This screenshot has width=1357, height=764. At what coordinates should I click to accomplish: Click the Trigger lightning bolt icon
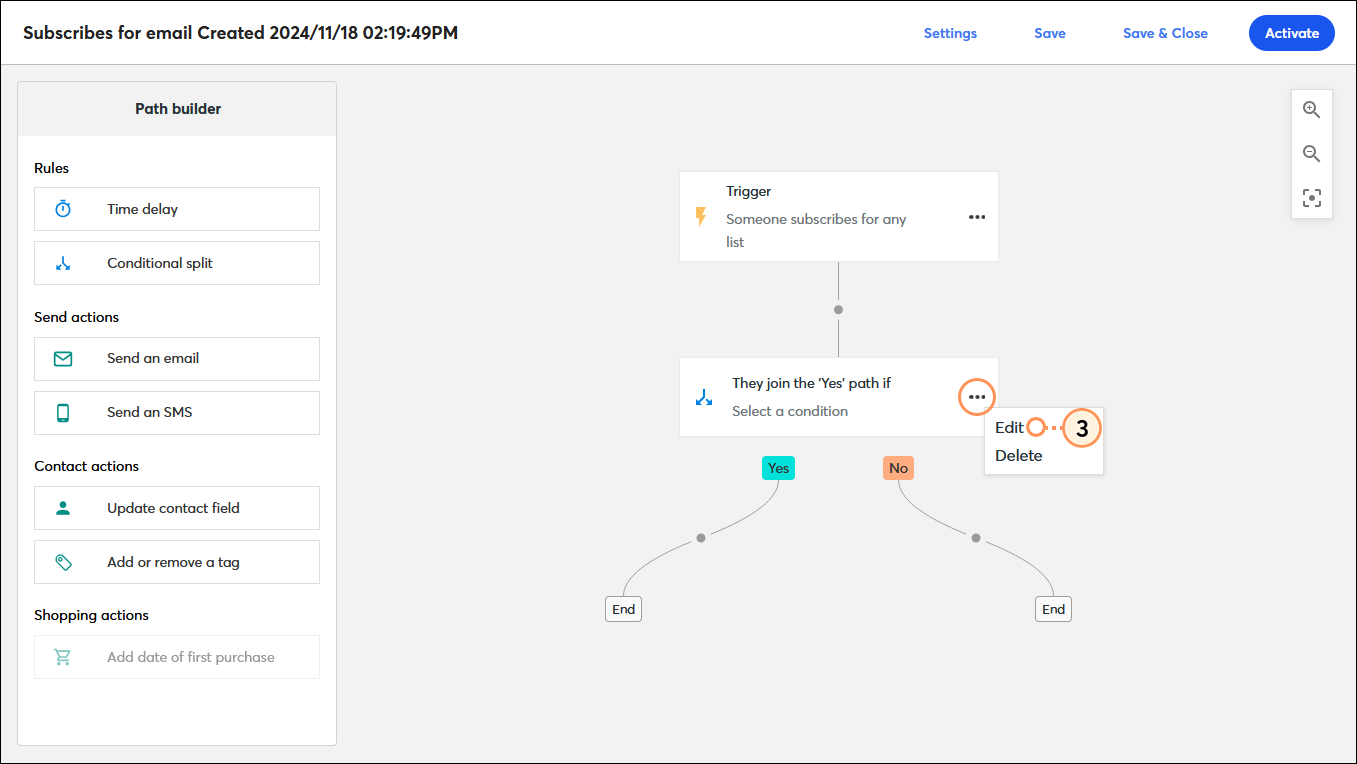(x=701, y=216)
